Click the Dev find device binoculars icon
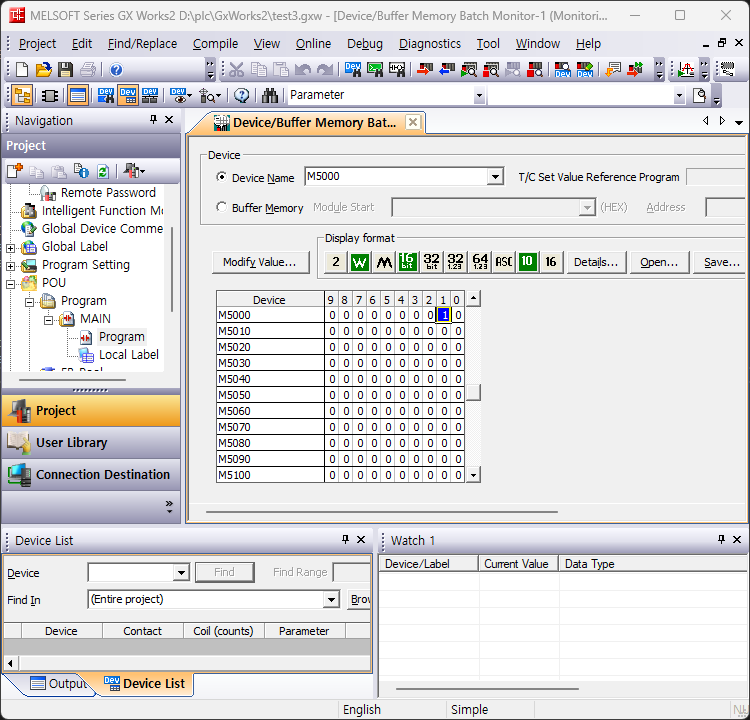 point(105,95)
